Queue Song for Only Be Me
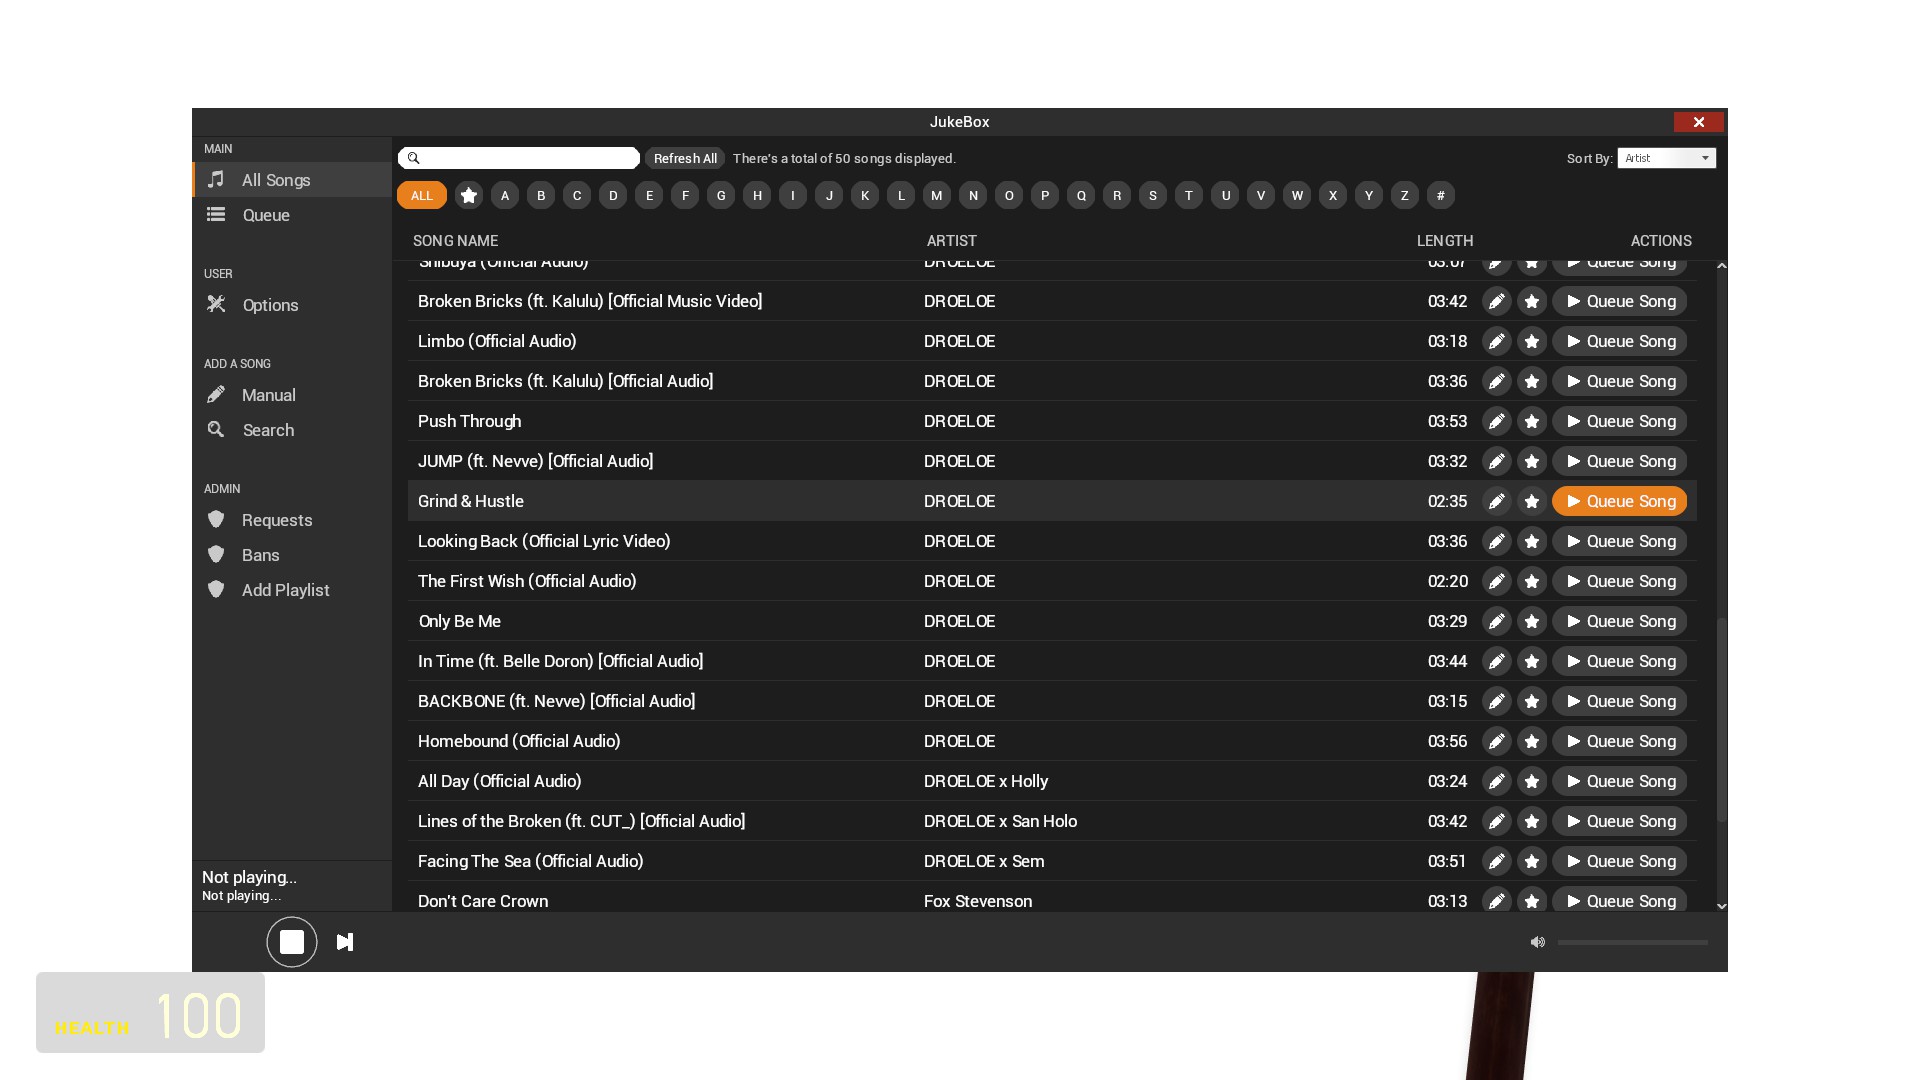Screen dimensions: 1920x1080 [x=1619, y=621]
